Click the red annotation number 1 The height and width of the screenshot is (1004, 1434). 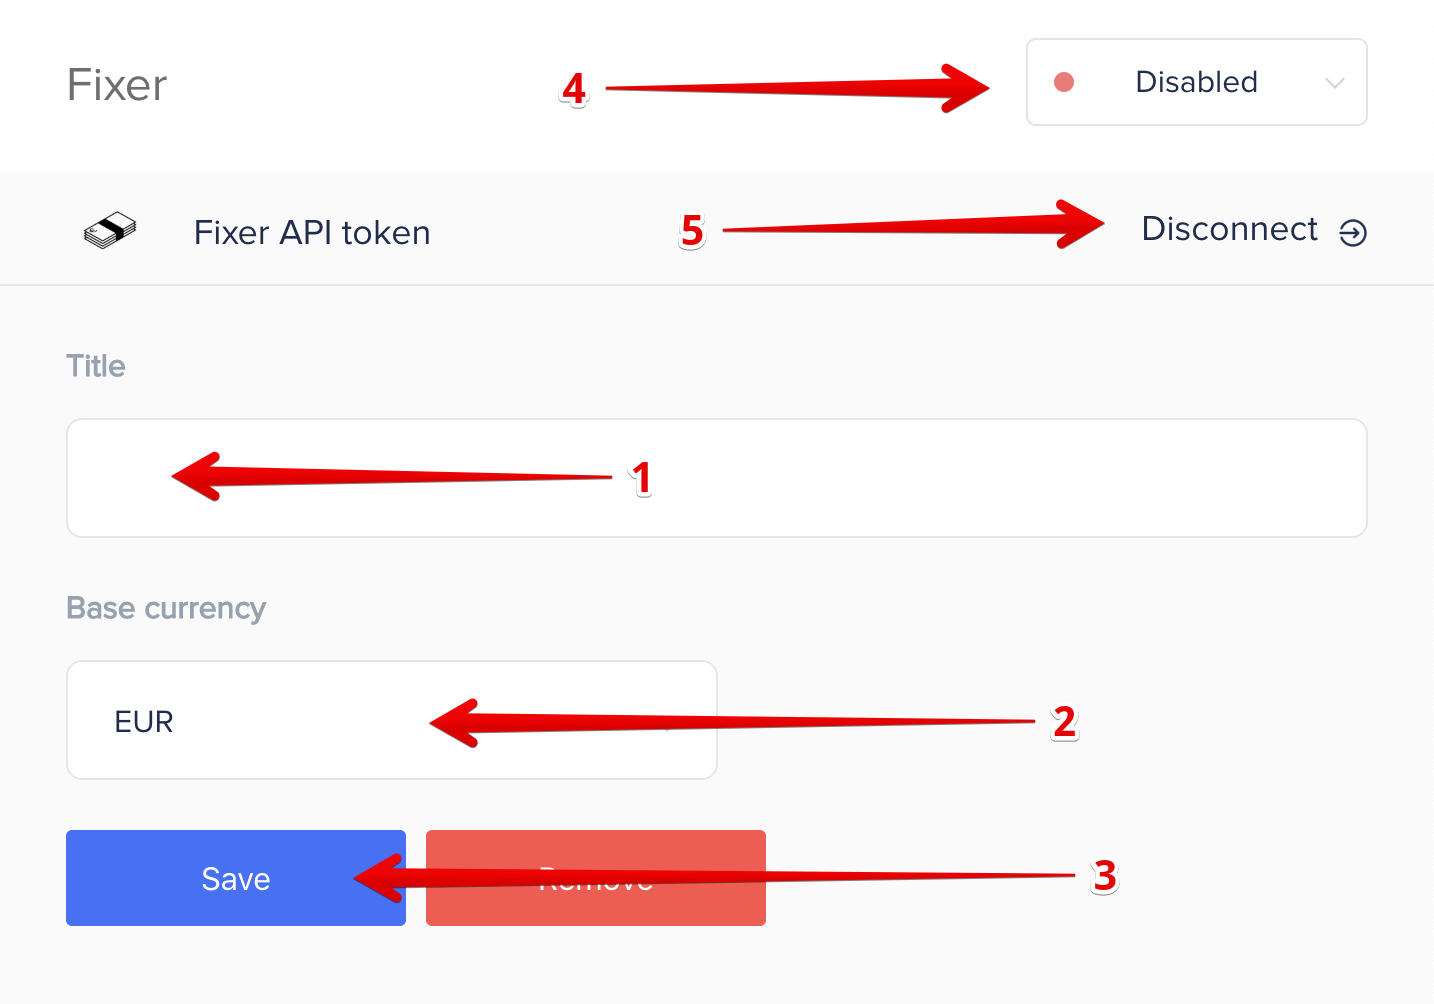coord(642,478)
